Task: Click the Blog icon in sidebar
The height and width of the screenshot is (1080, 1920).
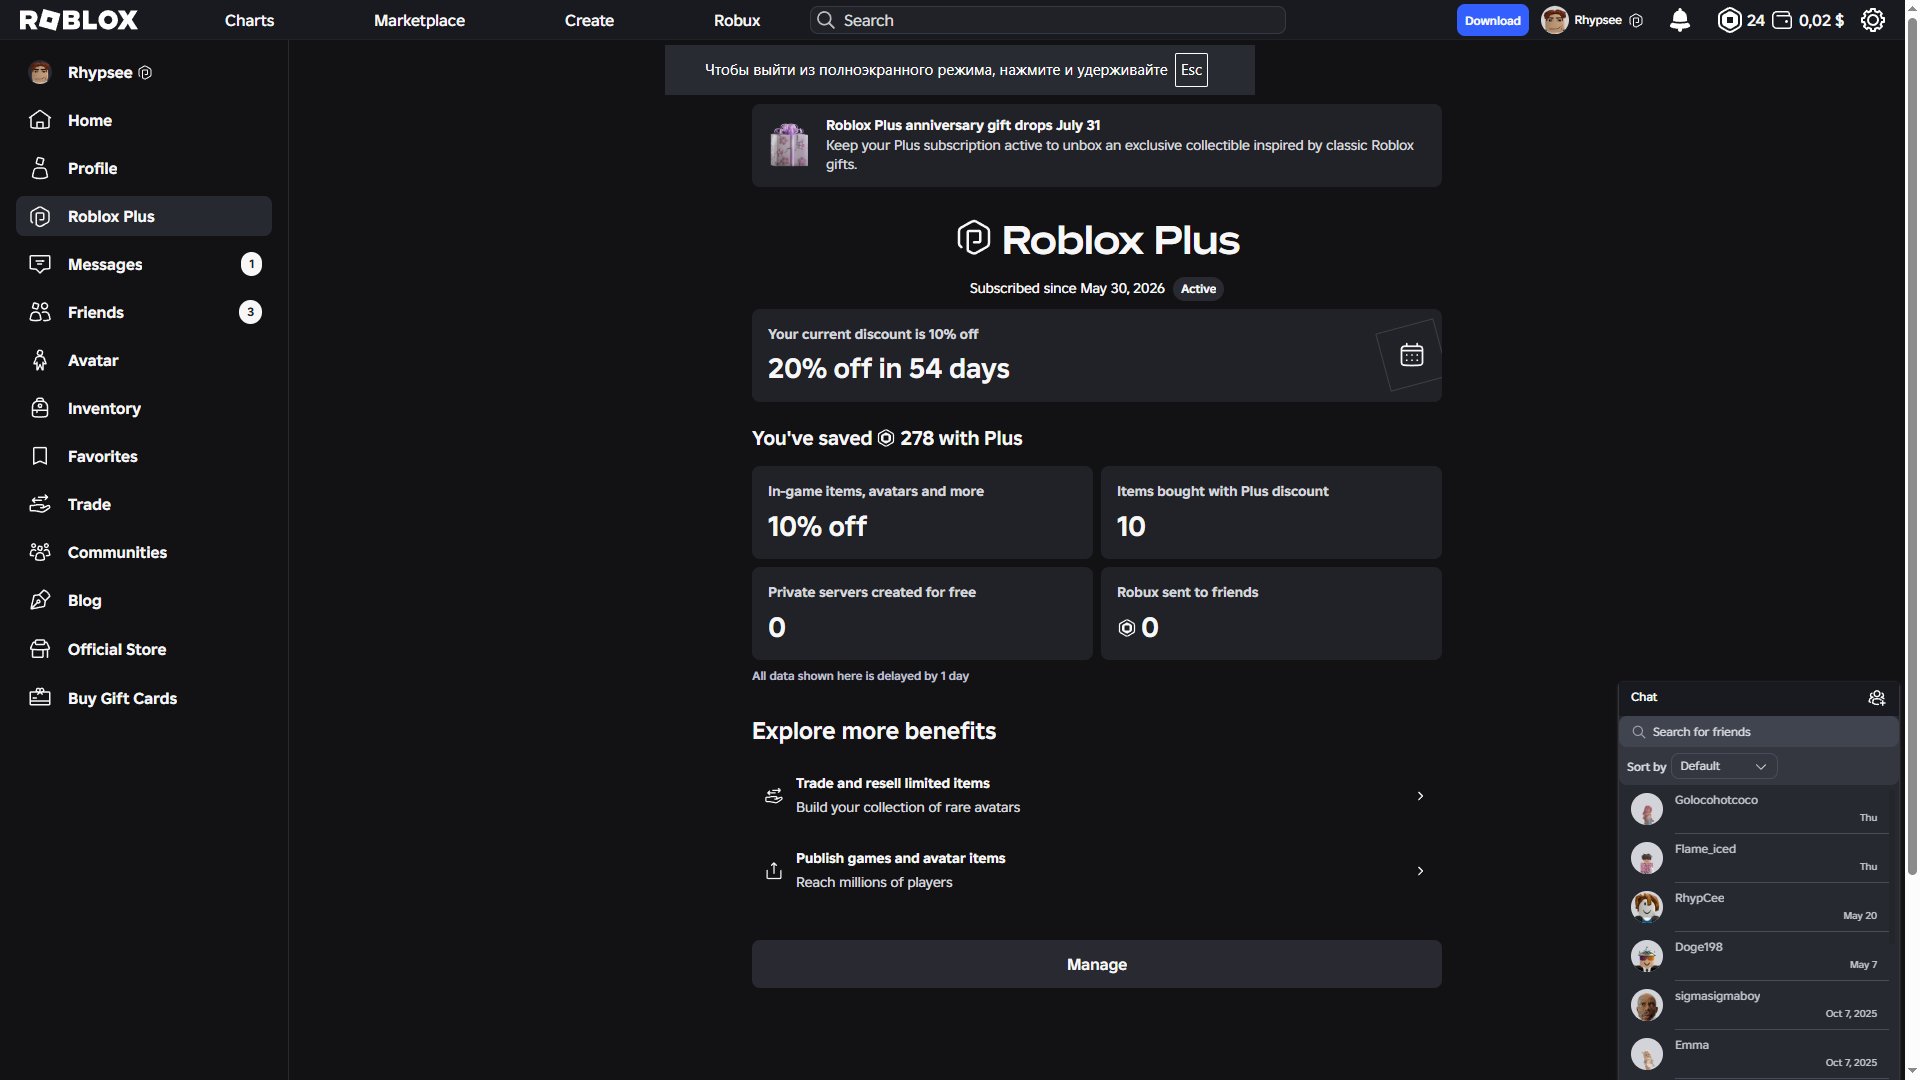Action: coord(40,600)
